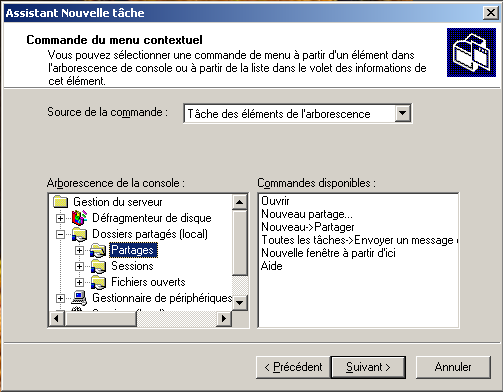Click the tree's horizontal scrollbar right arrow

pos(224,318)
